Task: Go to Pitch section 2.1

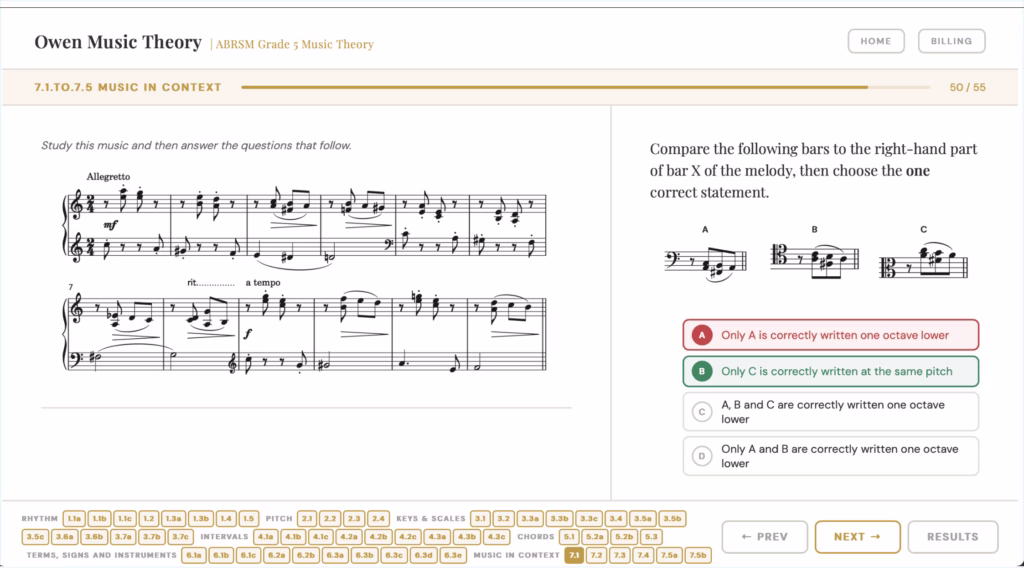Action: pyautogui.click(x=307, y=518)
